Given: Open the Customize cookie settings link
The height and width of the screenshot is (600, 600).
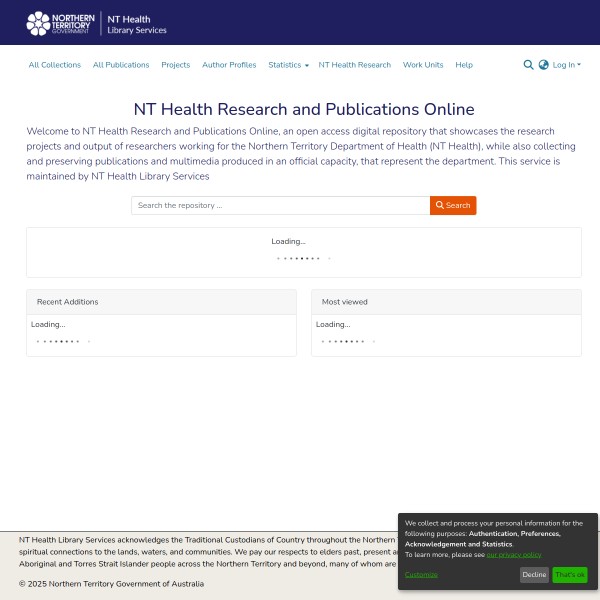Looking at the screenshot, I should pyautogui.click(x=421, y=575).
